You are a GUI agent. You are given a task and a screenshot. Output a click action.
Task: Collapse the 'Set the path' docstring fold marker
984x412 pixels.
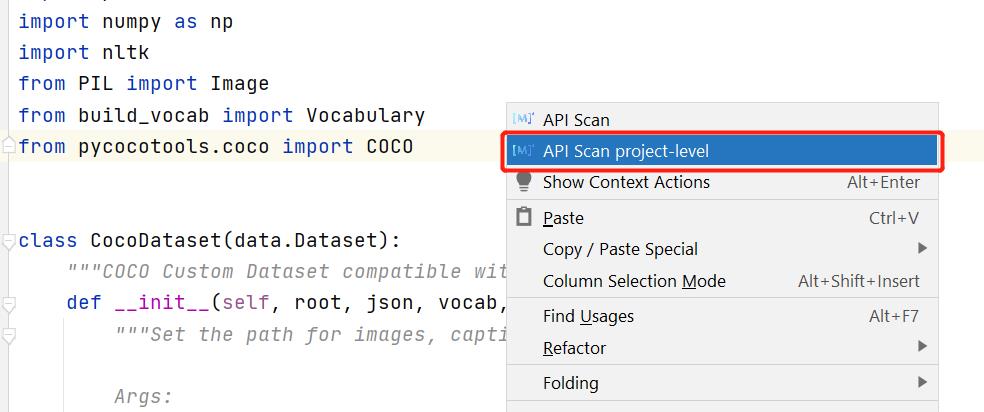[x=9, y=334]
